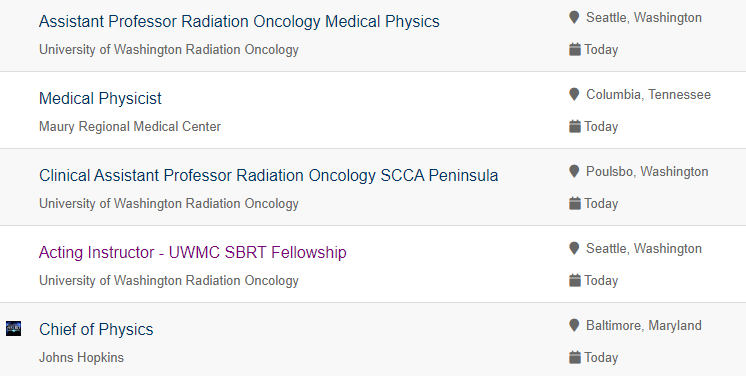Viewport: 746px width, 376px height.
Task: Click the location pin beside Poulsbo, Washington
Action: click(x=574, y=172)
